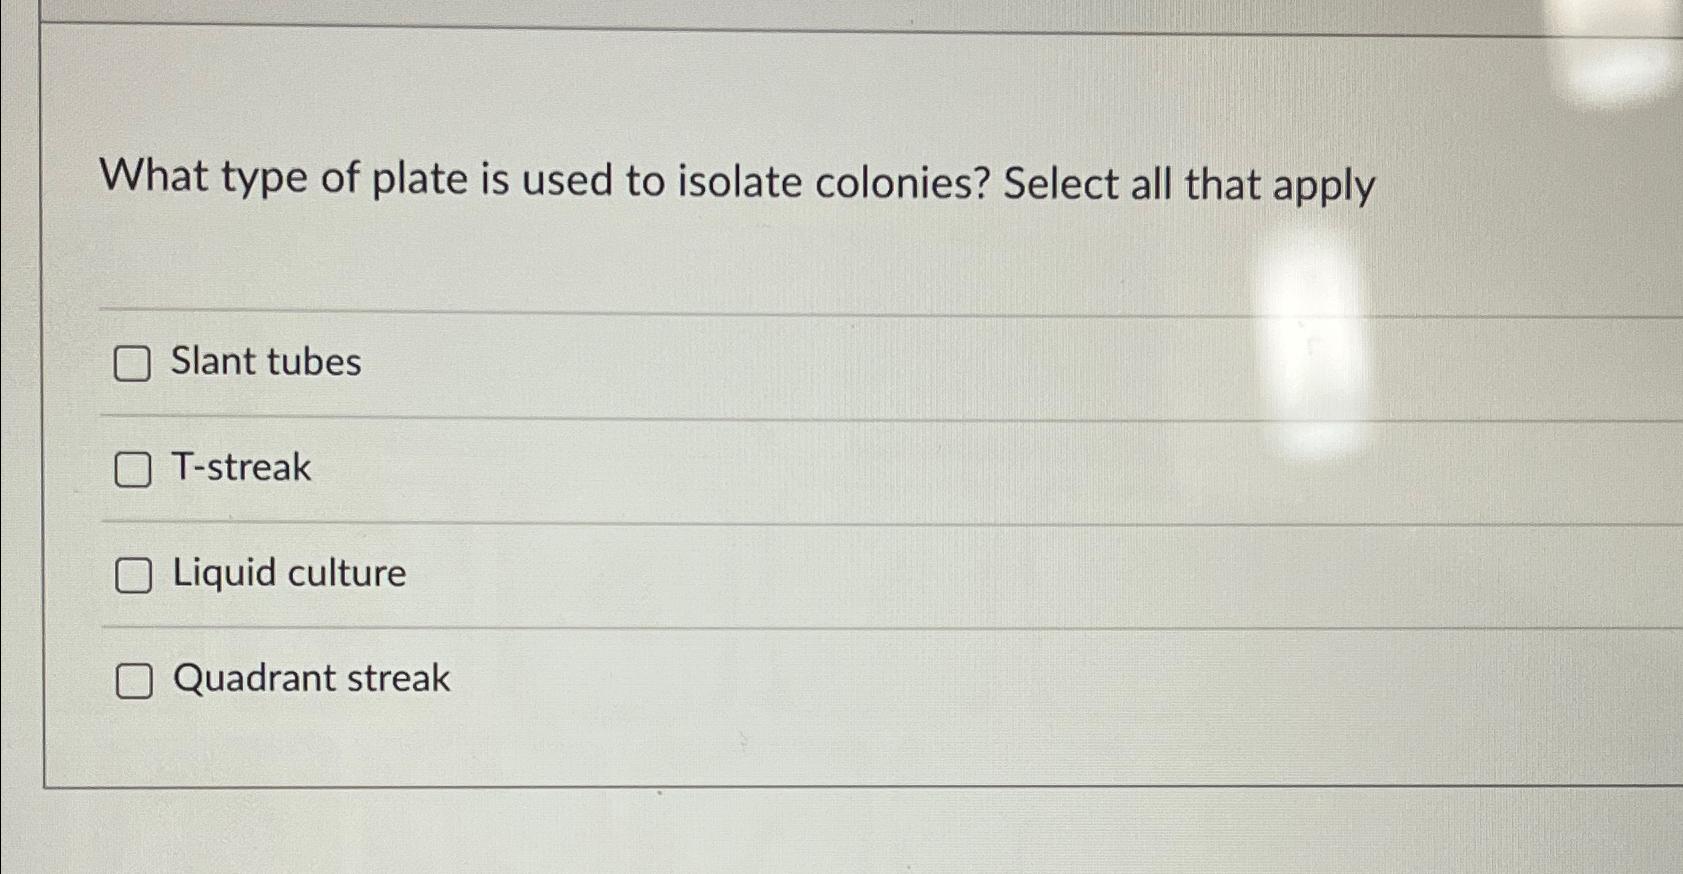Click the answer row for Quadrant streak
This screenshot has height=874, width=1683.
point(600,679)
